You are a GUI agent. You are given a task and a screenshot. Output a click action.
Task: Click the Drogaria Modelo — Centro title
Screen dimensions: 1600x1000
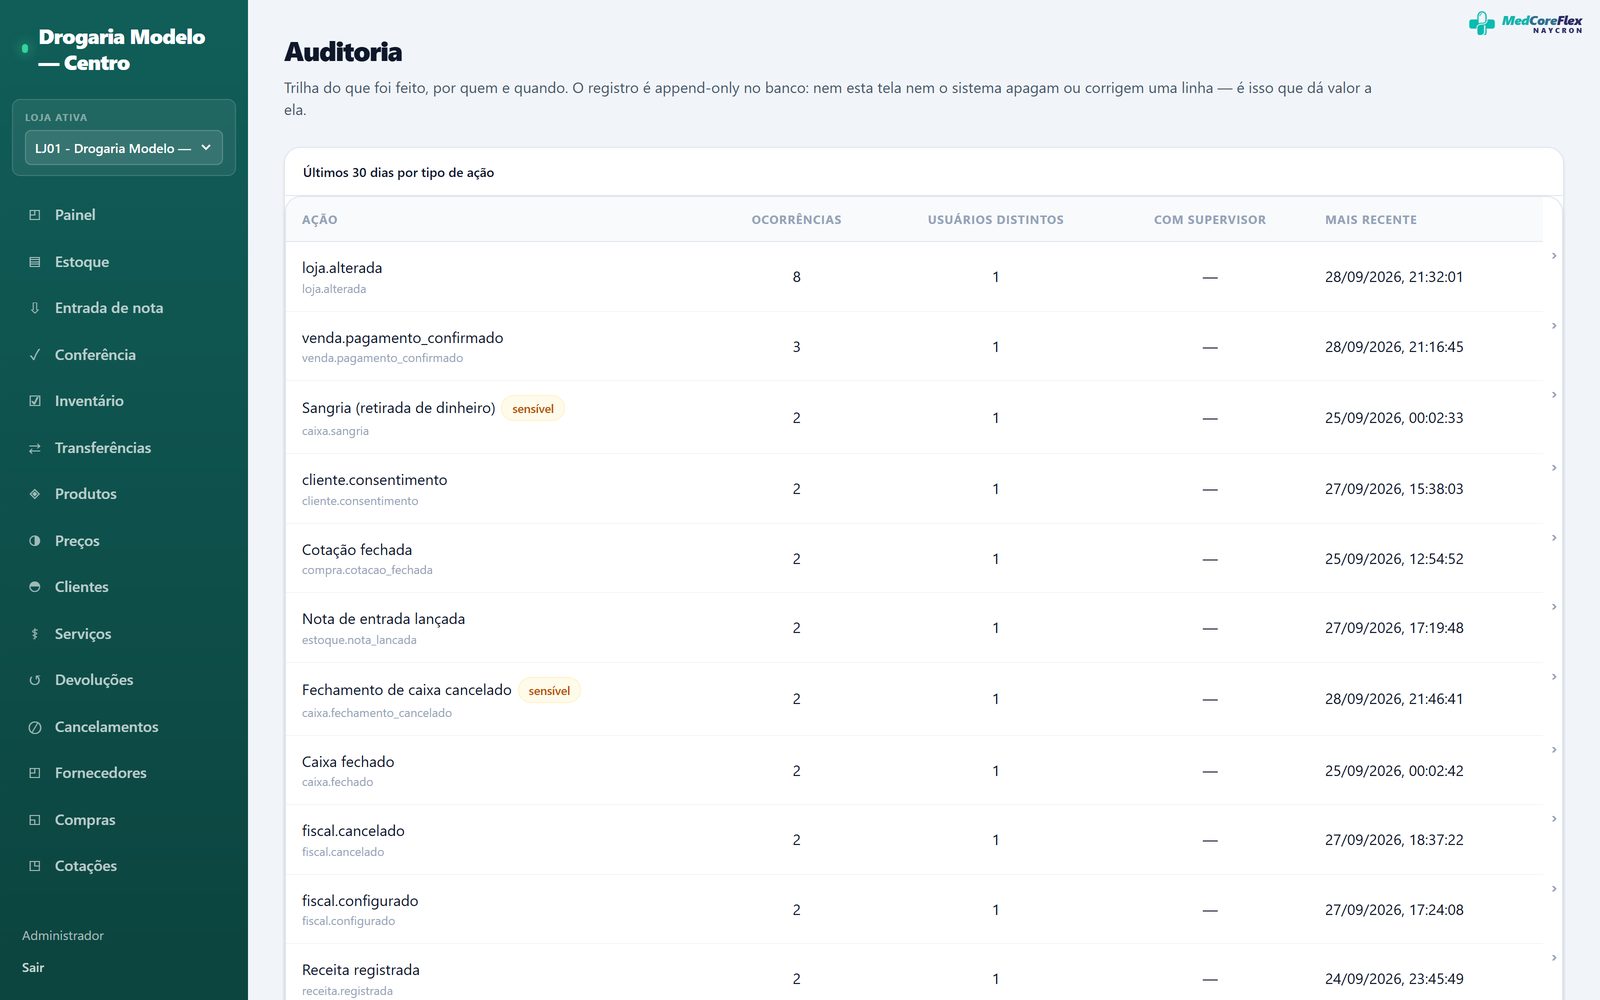point(122,50)
